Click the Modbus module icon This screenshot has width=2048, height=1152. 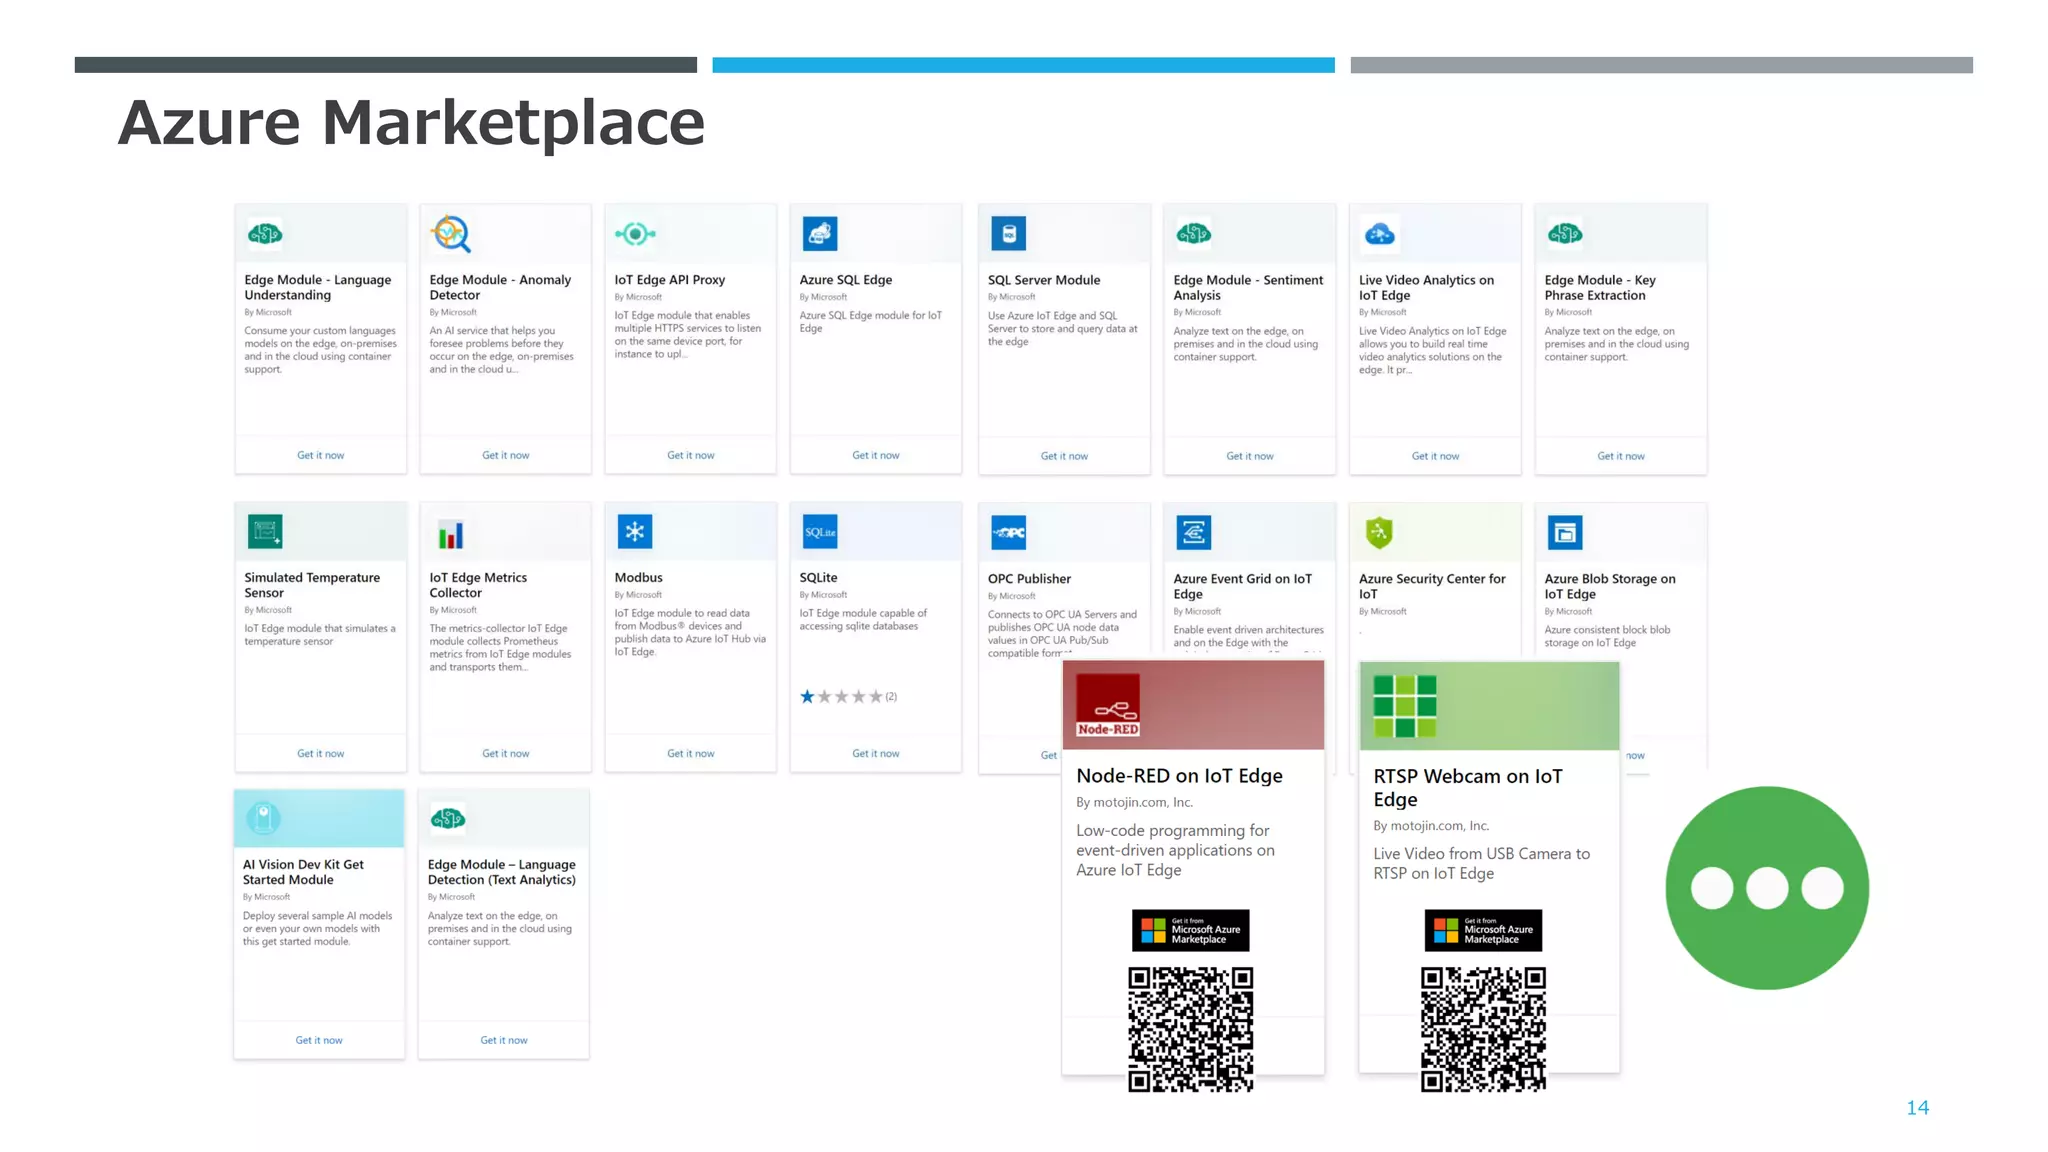click(x=635, y=532)
